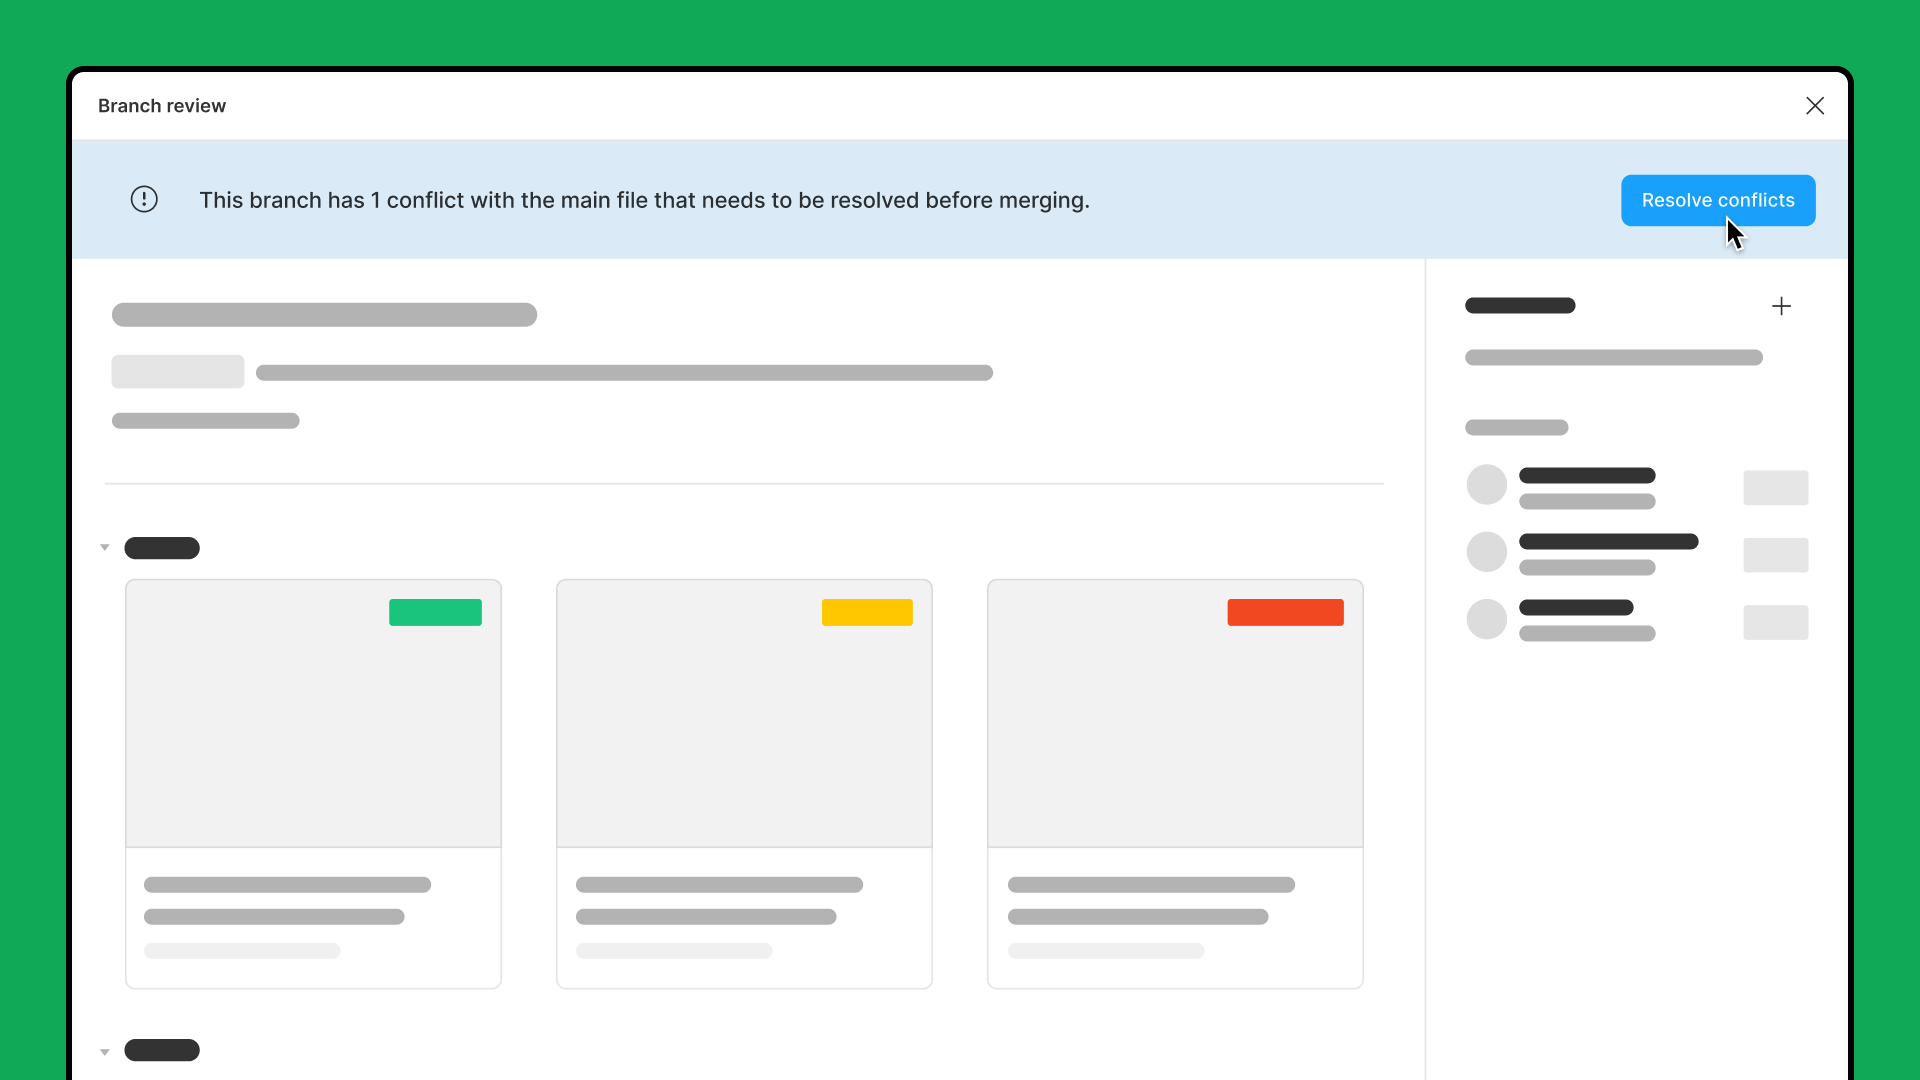Click the alert icon in the conflict banner
This screenshot has height=1080, width=1920.
pyautogui.click(x=144, y=199)
